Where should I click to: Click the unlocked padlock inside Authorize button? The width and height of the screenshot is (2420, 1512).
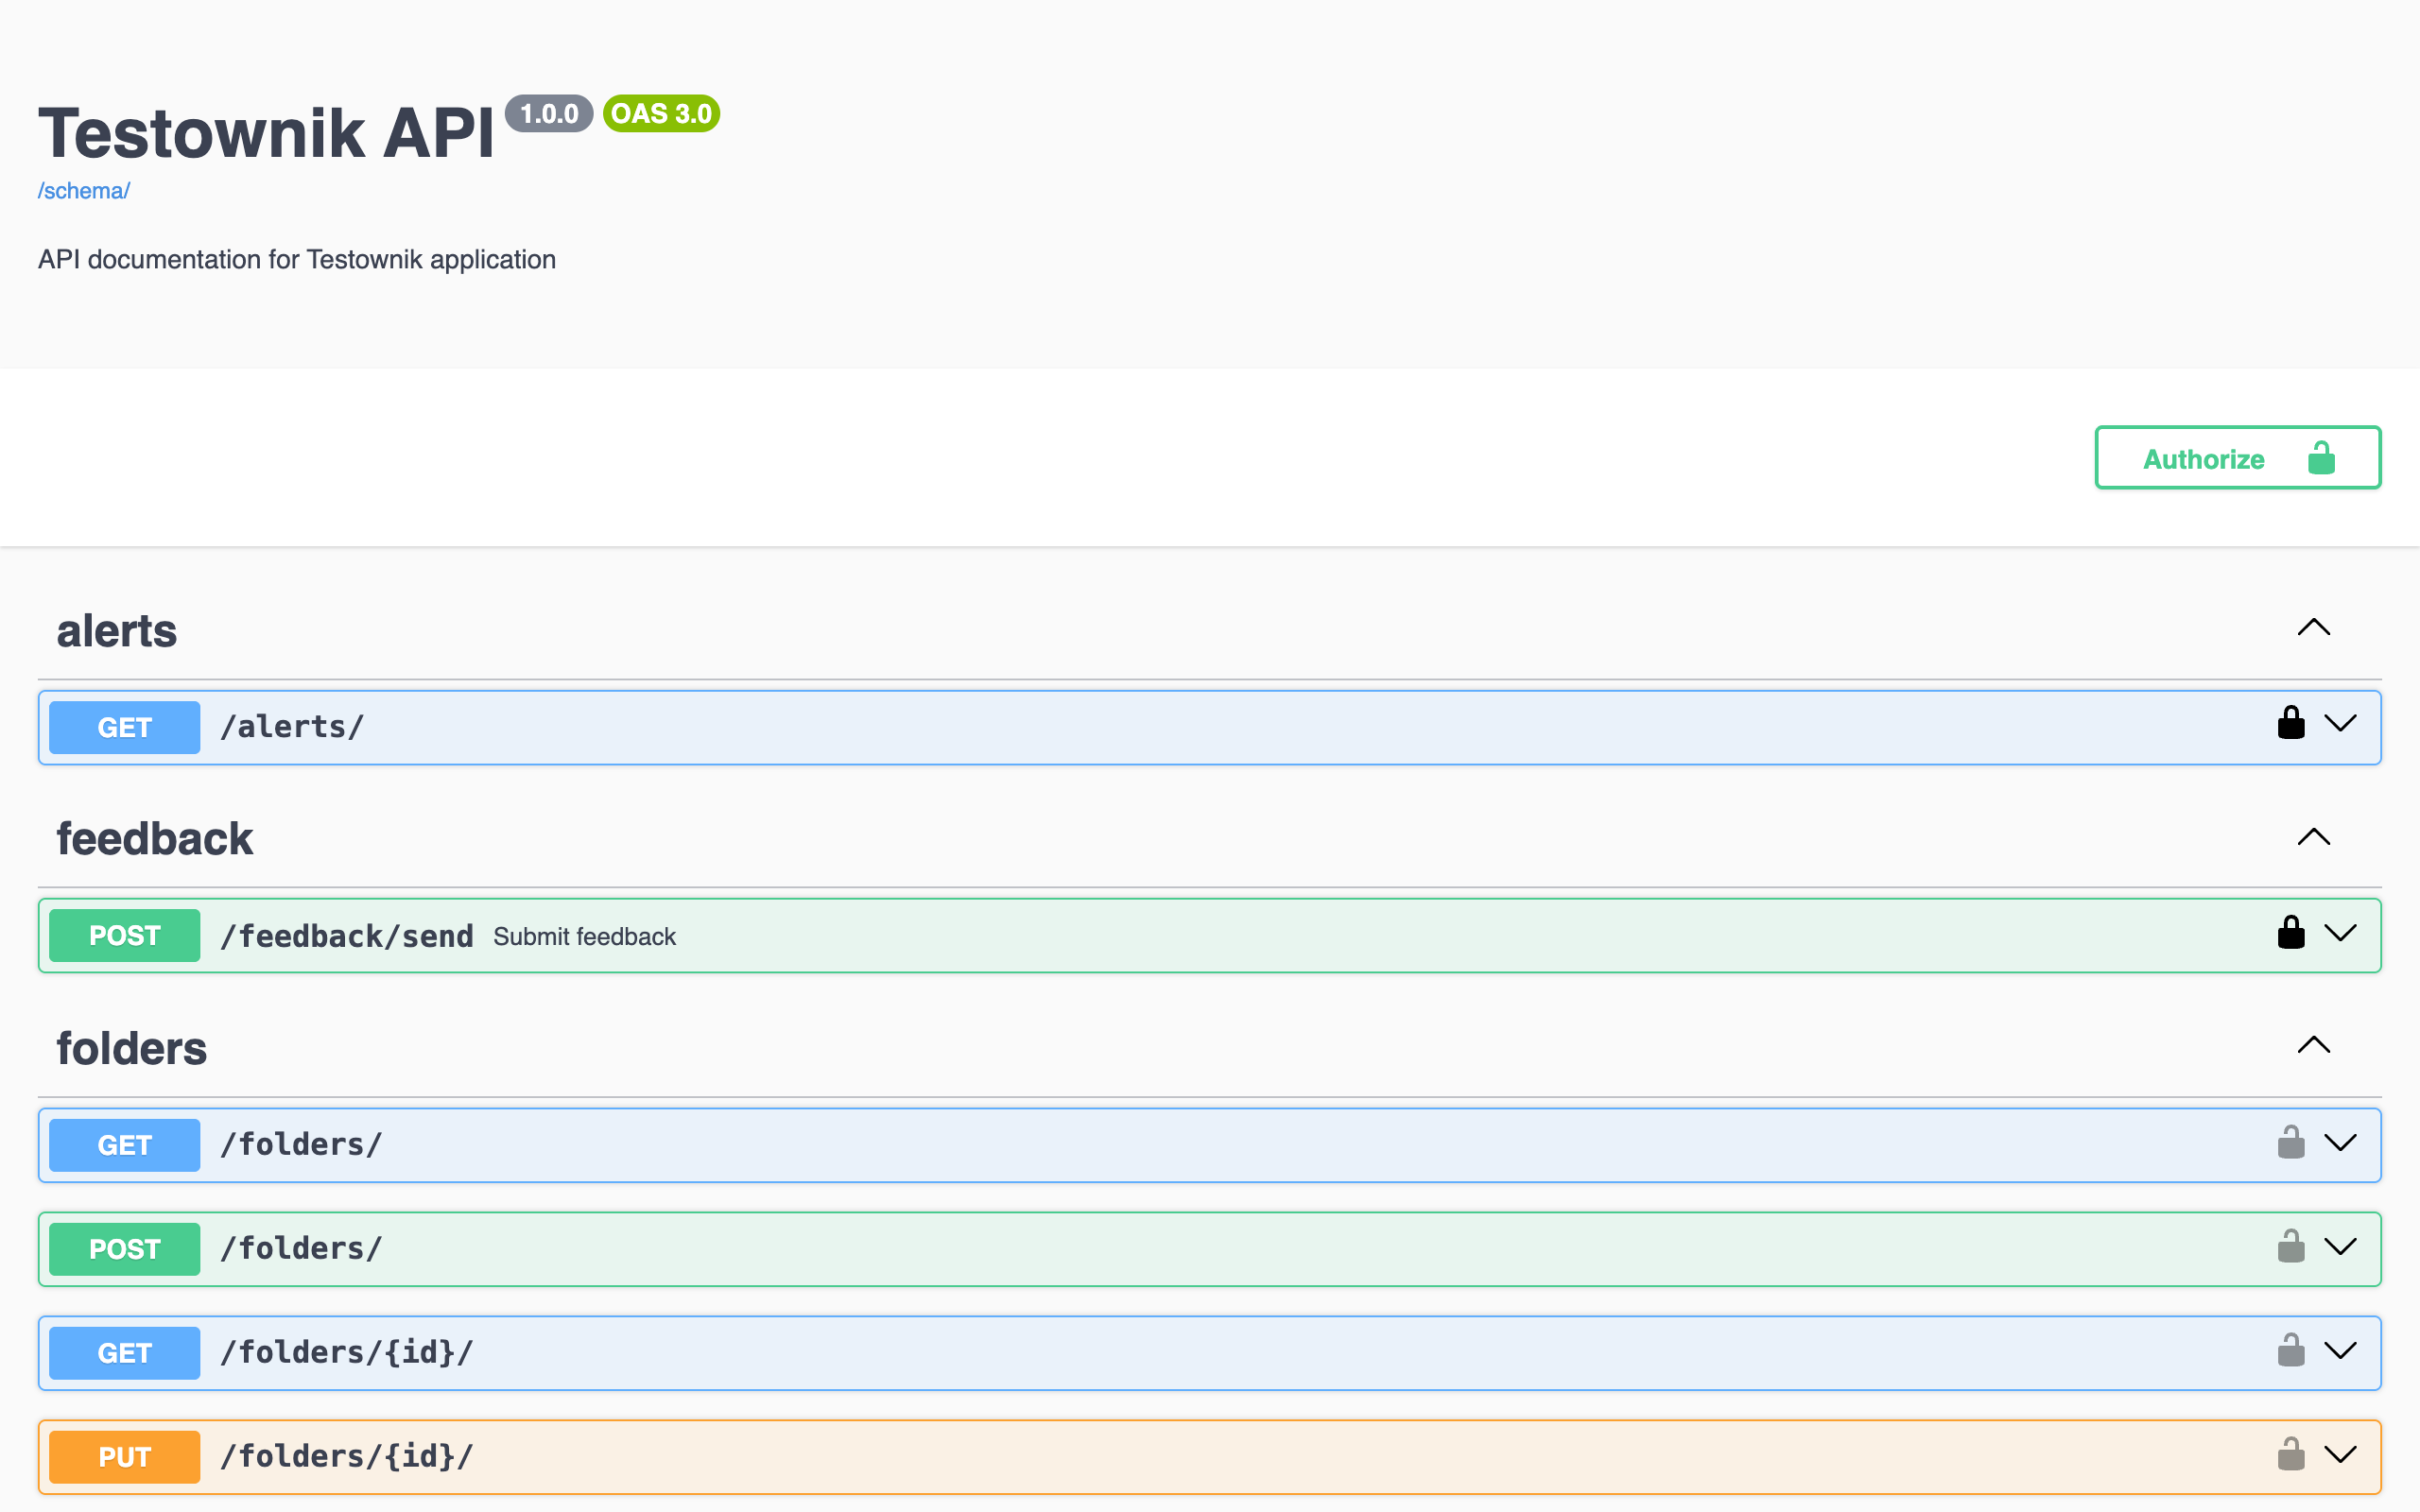(2322, 458)
